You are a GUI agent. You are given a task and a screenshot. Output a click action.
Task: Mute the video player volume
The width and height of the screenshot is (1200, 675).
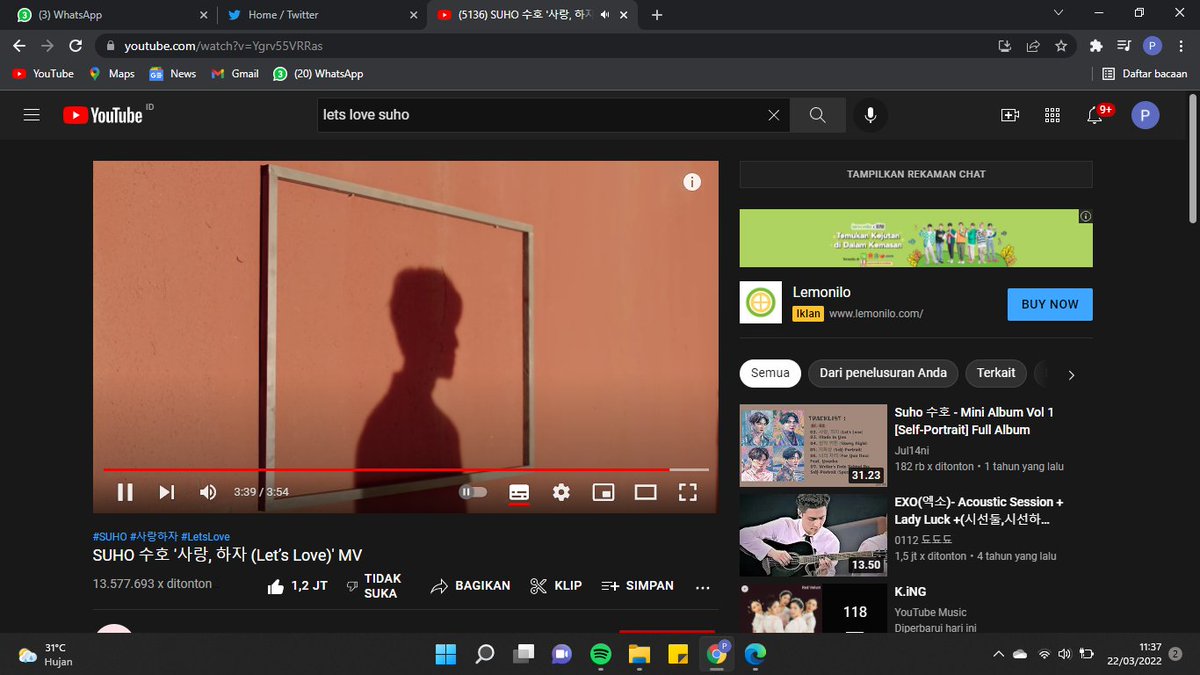coord(208,492)
